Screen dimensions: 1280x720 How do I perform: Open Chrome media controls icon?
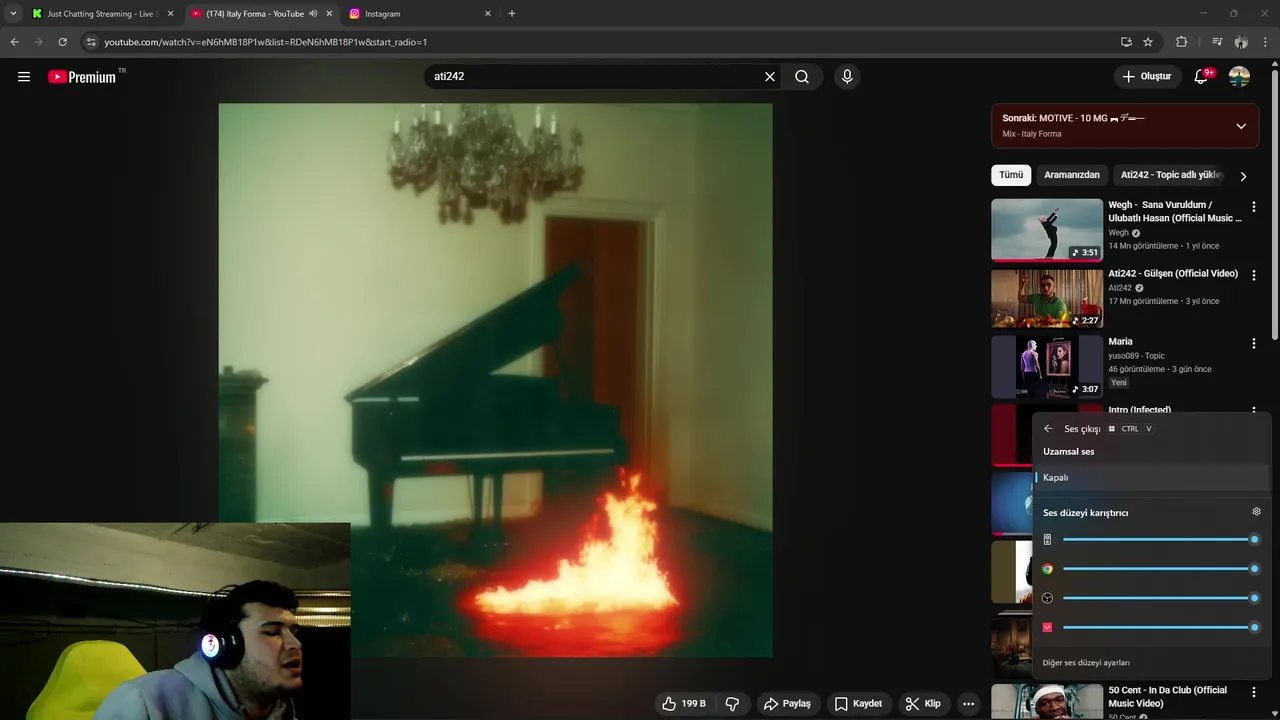[1217, 42]
